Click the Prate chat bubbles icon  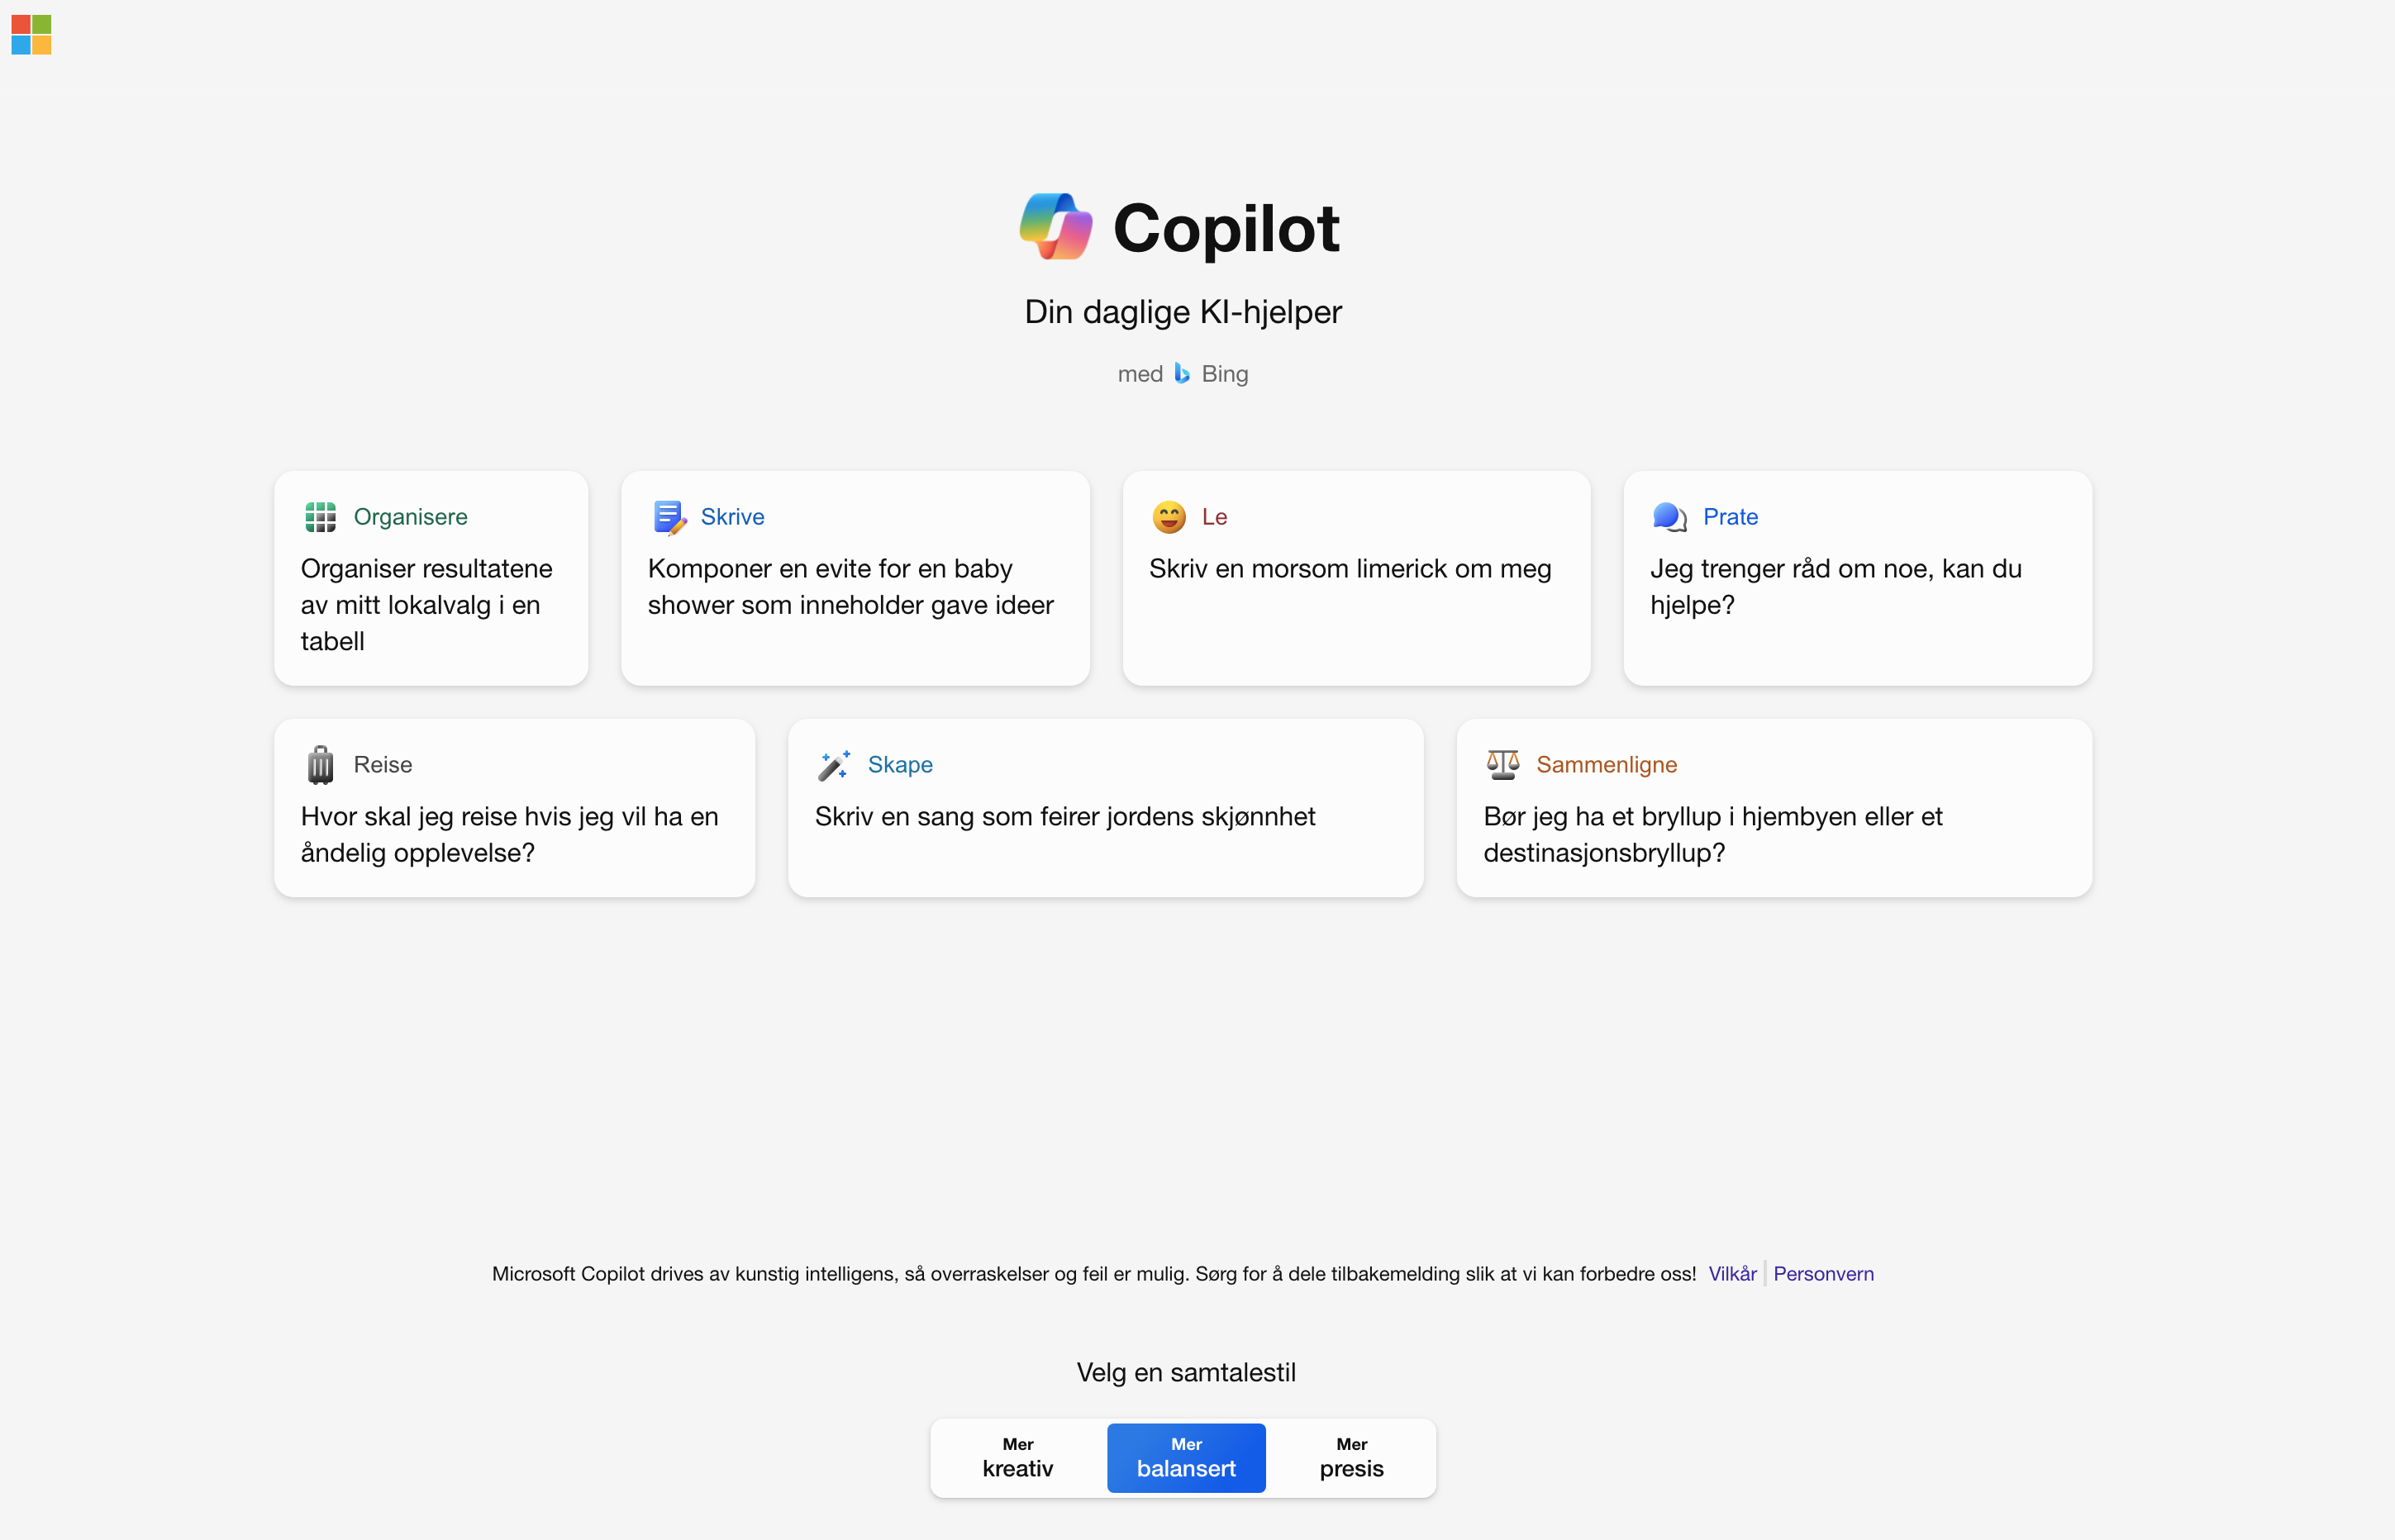point(1670,517)
